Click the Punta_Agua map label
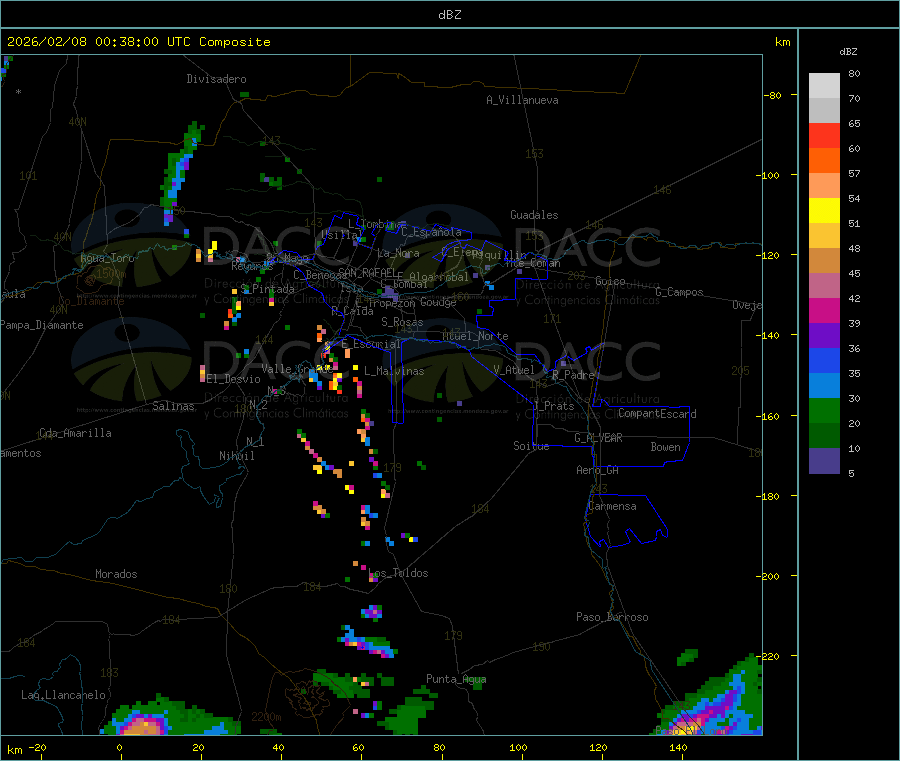Screen dimensions: 900x761 [456, 679]
